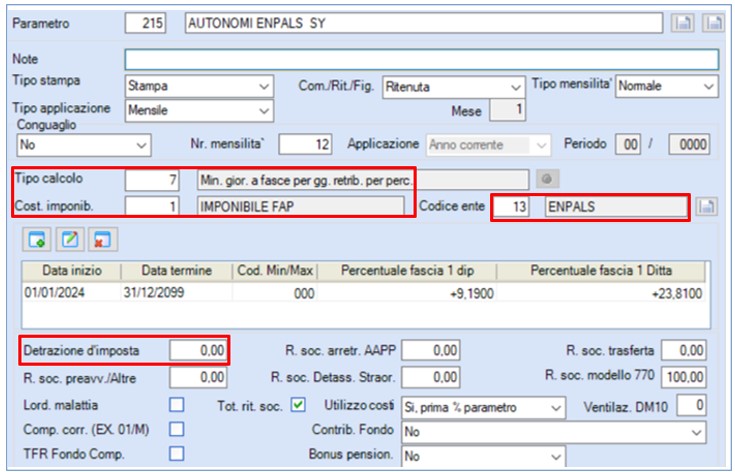This screenshot has height=472, width=735.
Task: Click the Periodo month field showing 00
Action: tap(628, 144)
